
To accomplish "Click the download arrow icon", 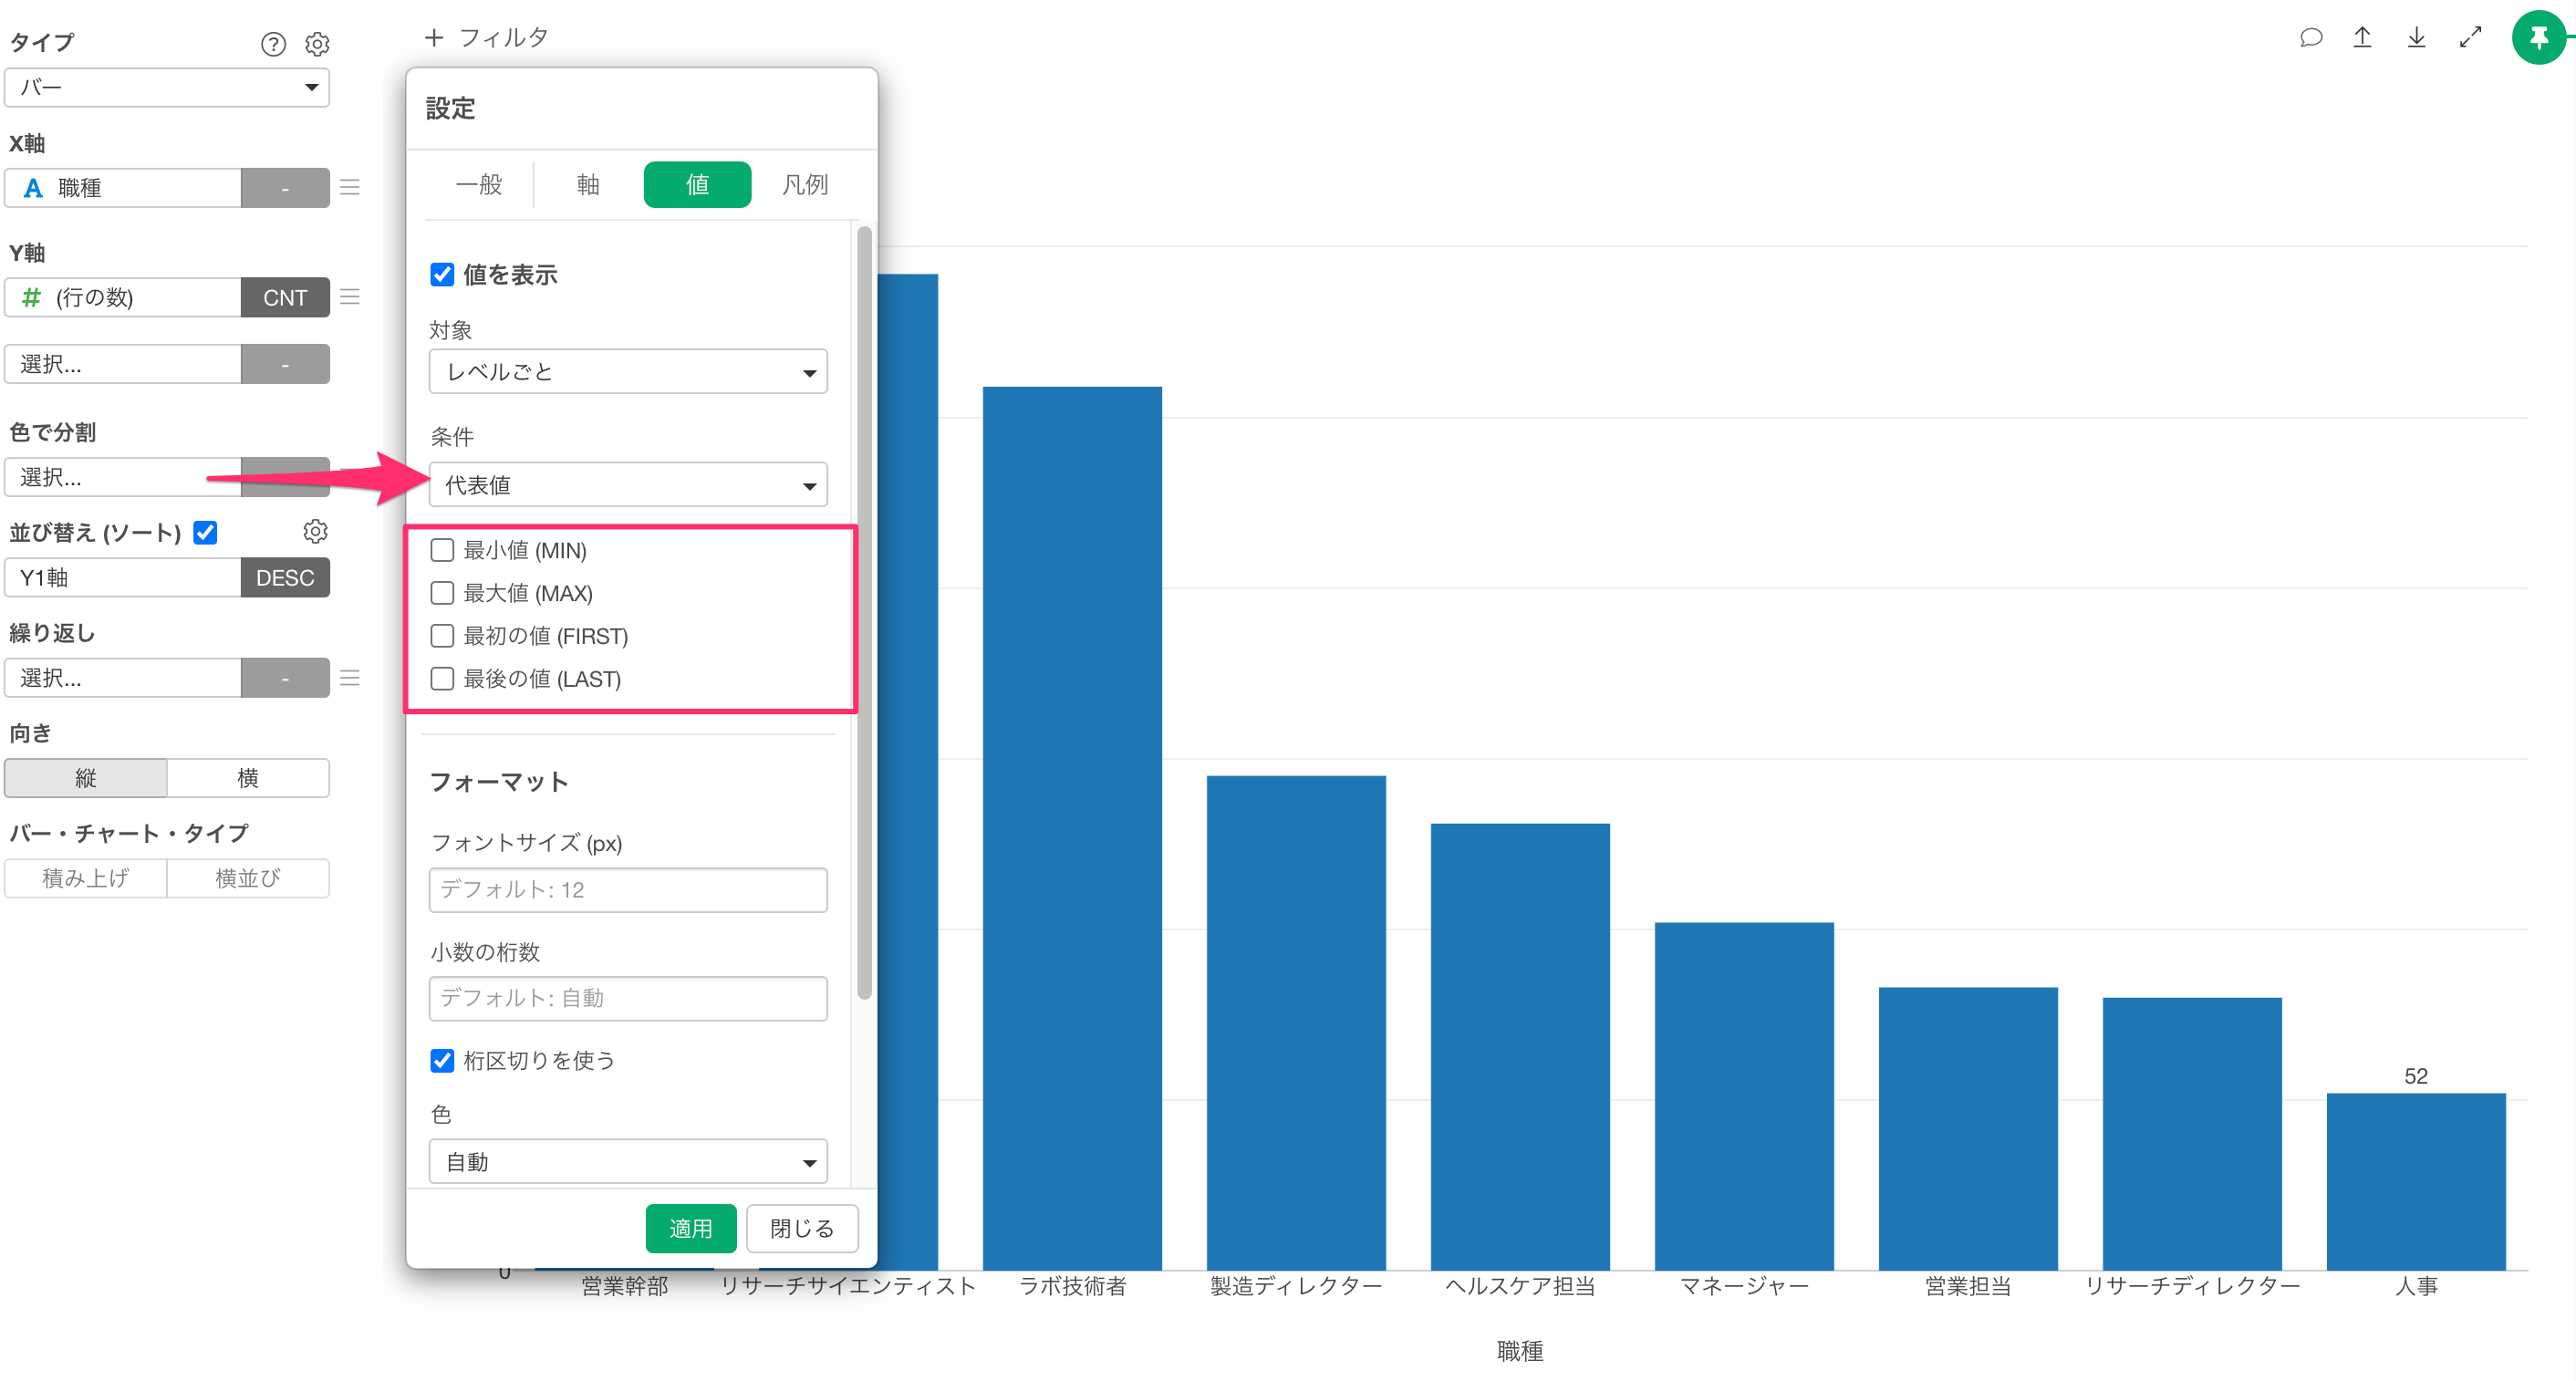I will 2416,38.
